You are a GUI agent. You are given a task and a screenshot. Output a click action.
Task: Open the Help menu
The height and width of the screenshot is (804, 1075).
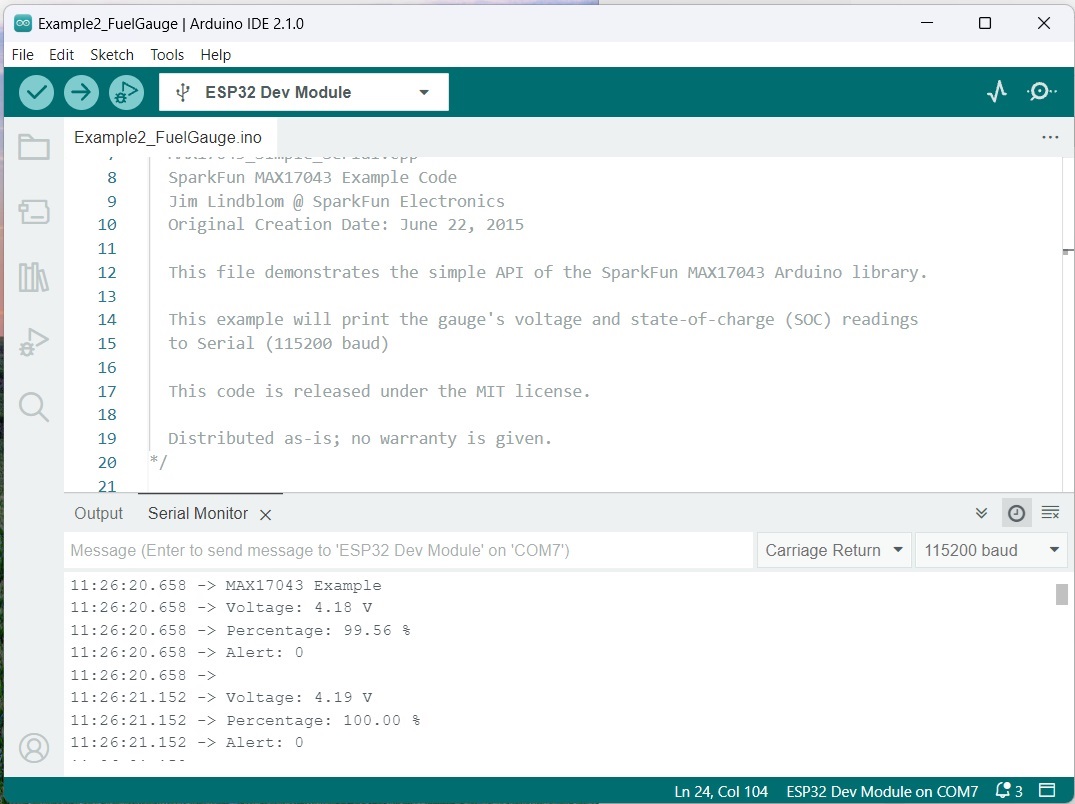215,55
